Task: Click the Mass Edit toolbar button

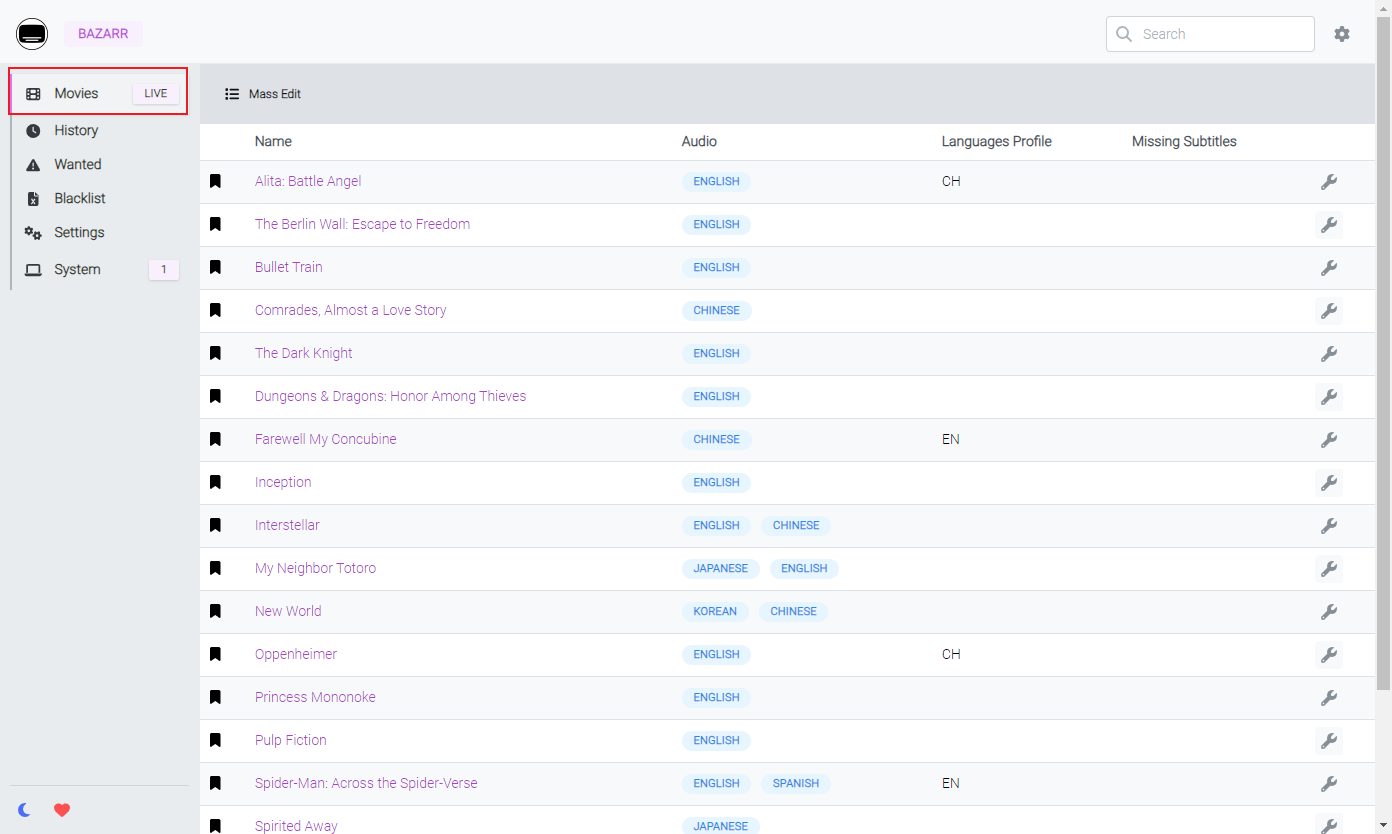Action: tap(263, 94)
